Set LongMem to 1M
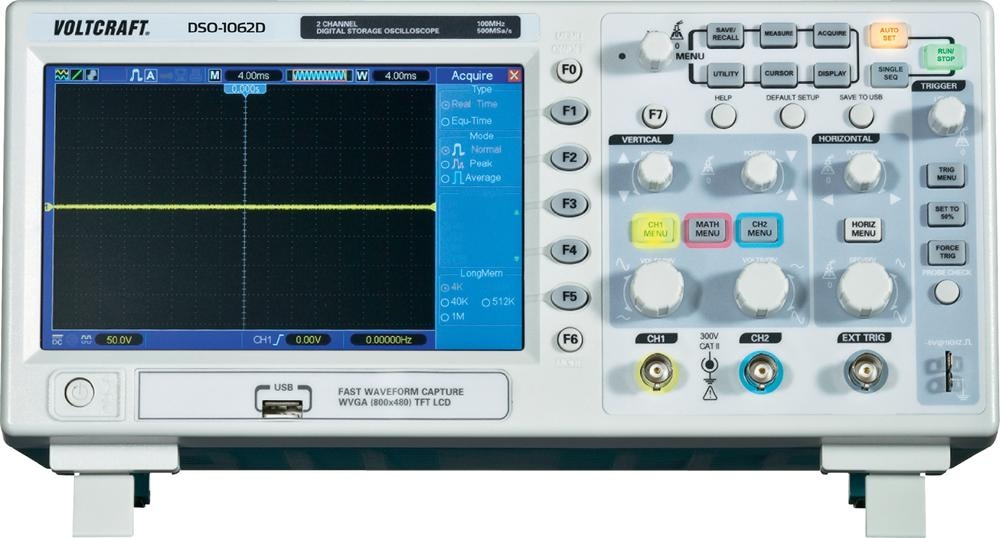This screenshot has height=538, width=1000. 453,317
